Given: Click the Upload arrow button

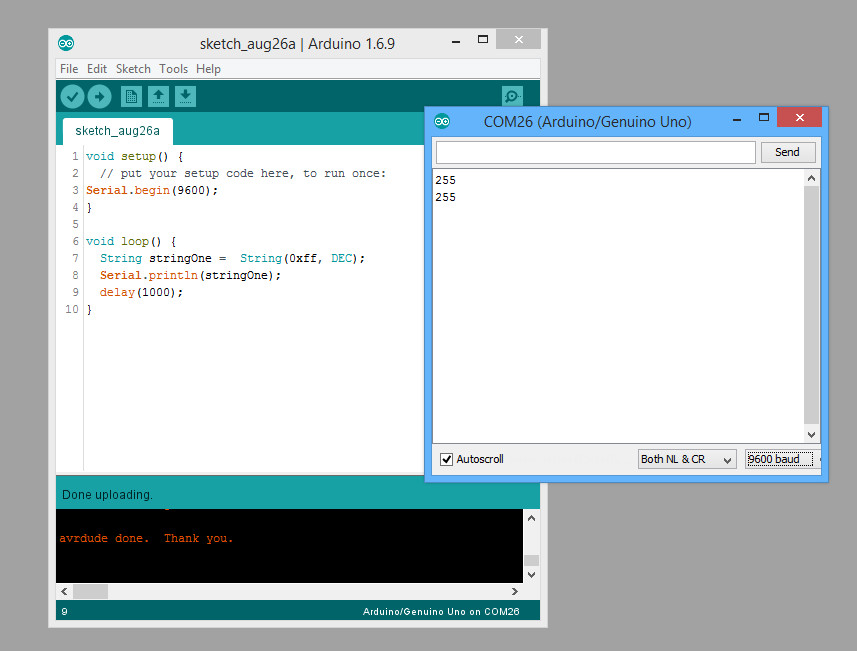Looking at the screenshot, I should point(99,97).
